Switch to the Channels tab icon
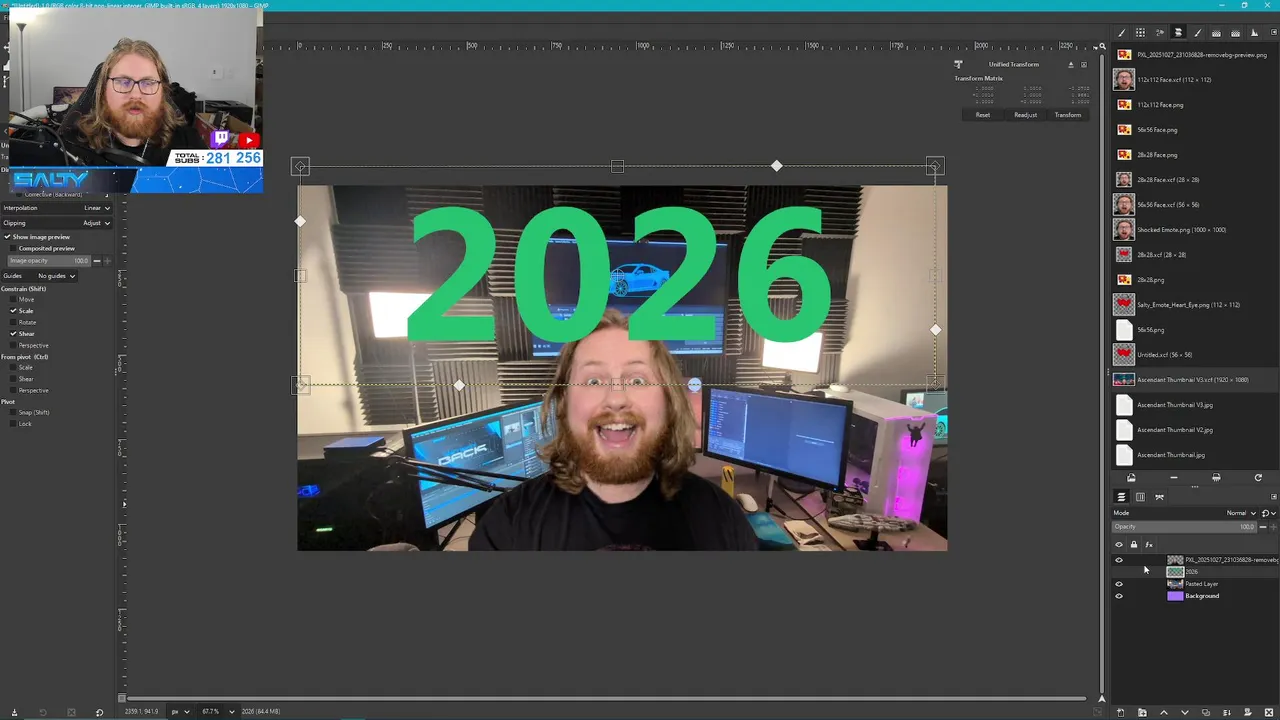The width and height of the screenshot is (1280, 720). click(x=1140, y=497)
